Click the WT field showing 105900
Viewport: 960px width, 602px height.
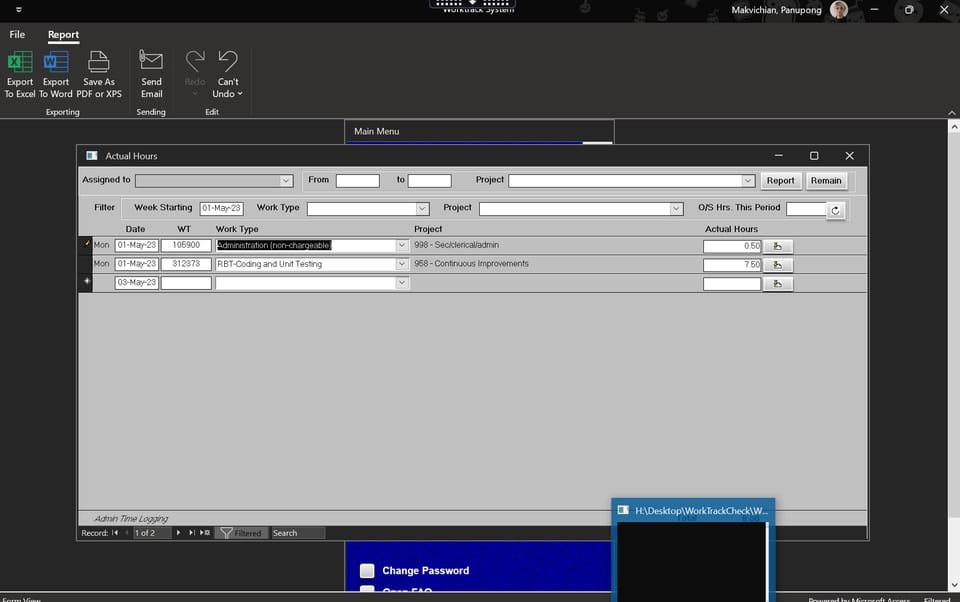(x=186, y=246)
